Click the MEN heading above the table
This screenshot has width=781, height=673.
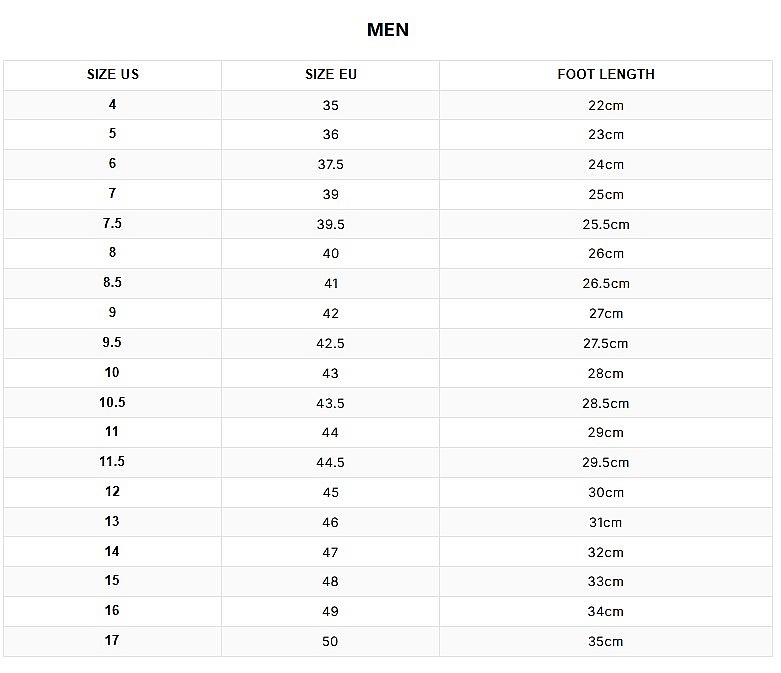tap(388, 30)
